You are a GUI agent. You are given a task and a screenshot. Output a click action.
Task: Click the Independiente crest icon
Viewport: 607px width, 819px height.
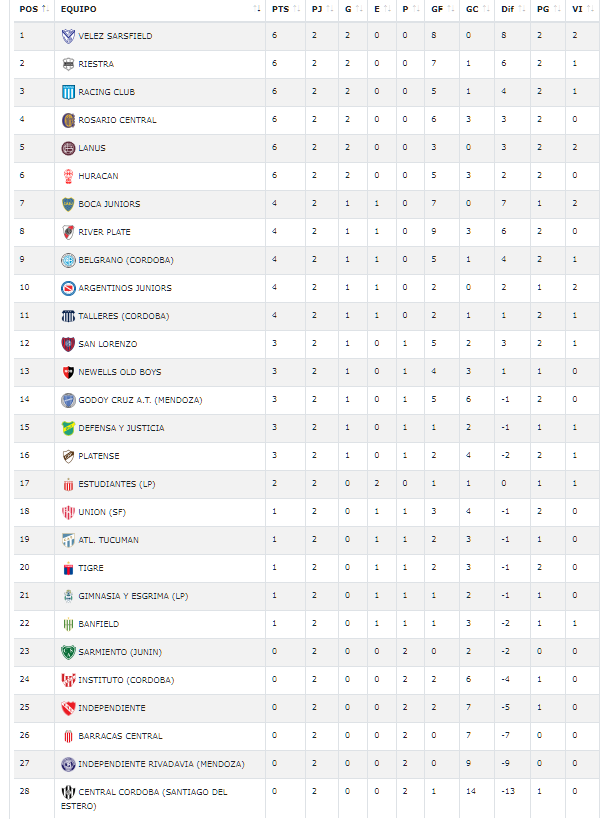tap(68, 708)
